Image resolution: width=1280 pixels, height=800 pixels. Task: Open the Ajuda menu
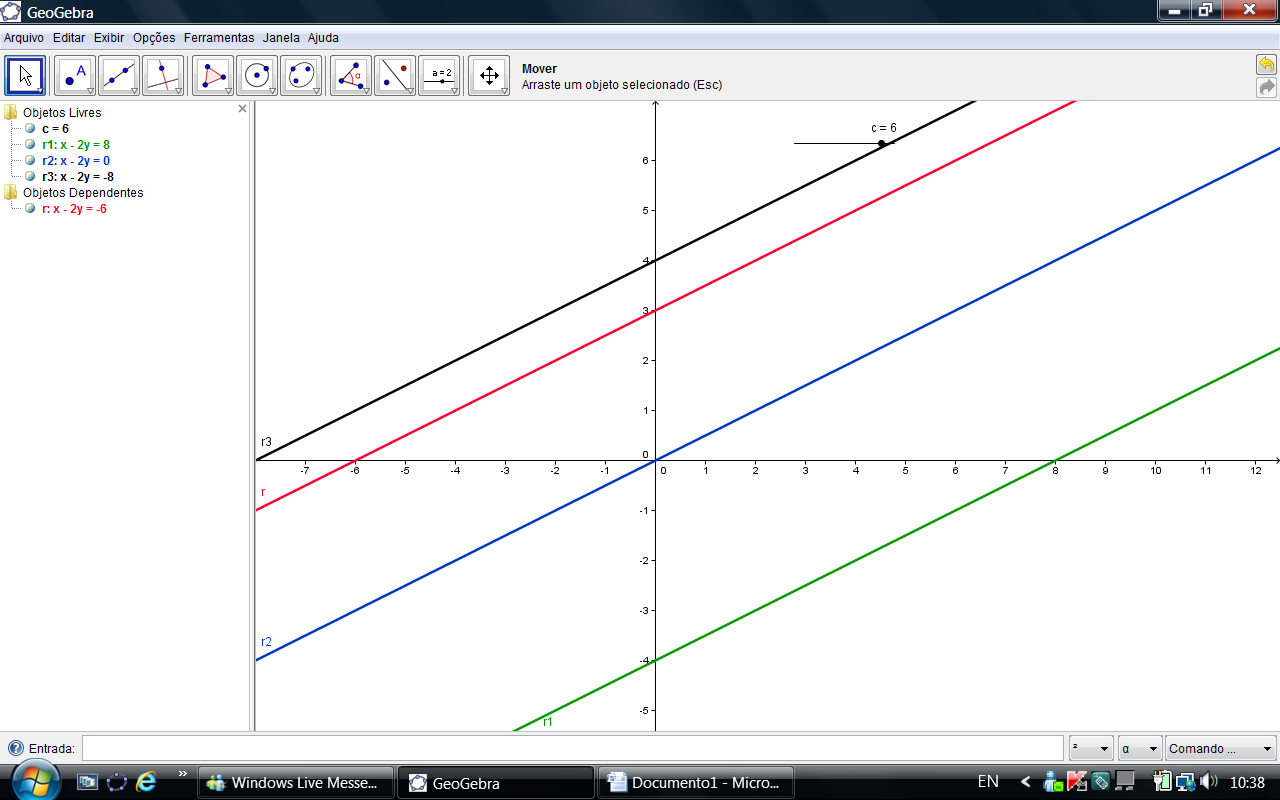click(323, 38)
